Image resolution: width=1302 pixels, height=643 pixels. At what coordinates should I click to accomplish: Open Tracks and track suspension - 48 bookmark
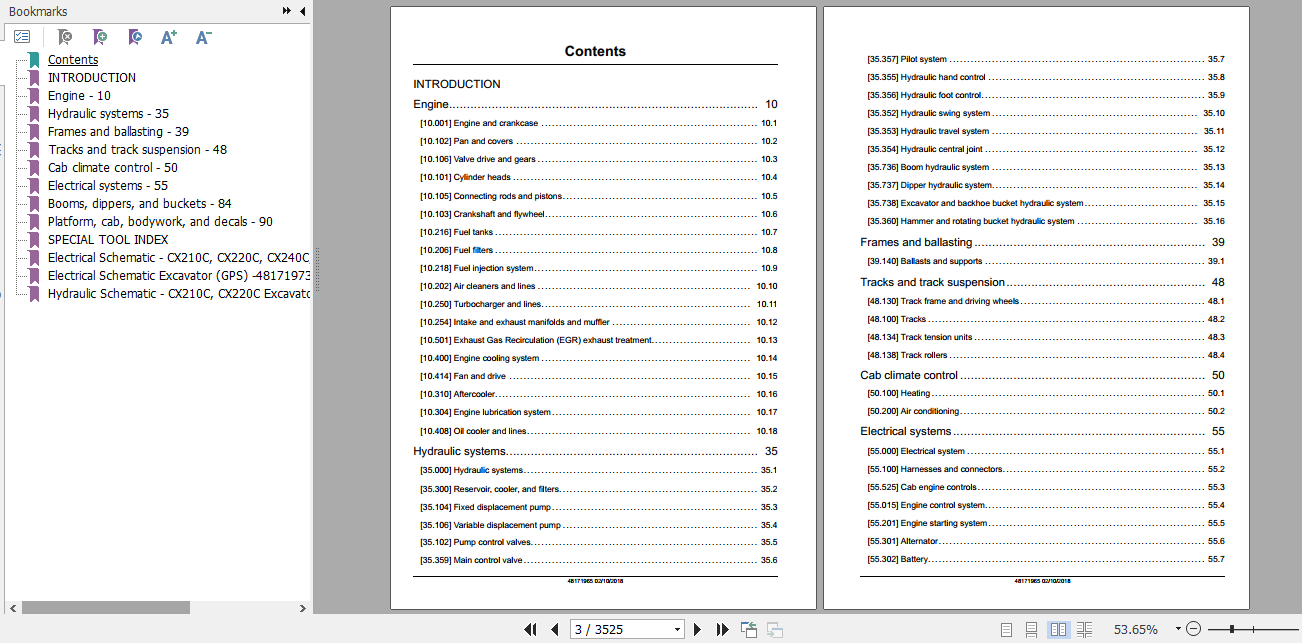(x=137, y=150)
